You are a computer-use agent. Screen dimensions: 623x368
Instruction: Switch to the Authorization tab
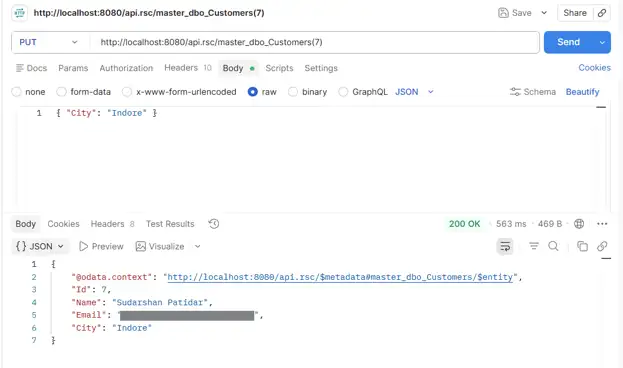coord(126,68)
